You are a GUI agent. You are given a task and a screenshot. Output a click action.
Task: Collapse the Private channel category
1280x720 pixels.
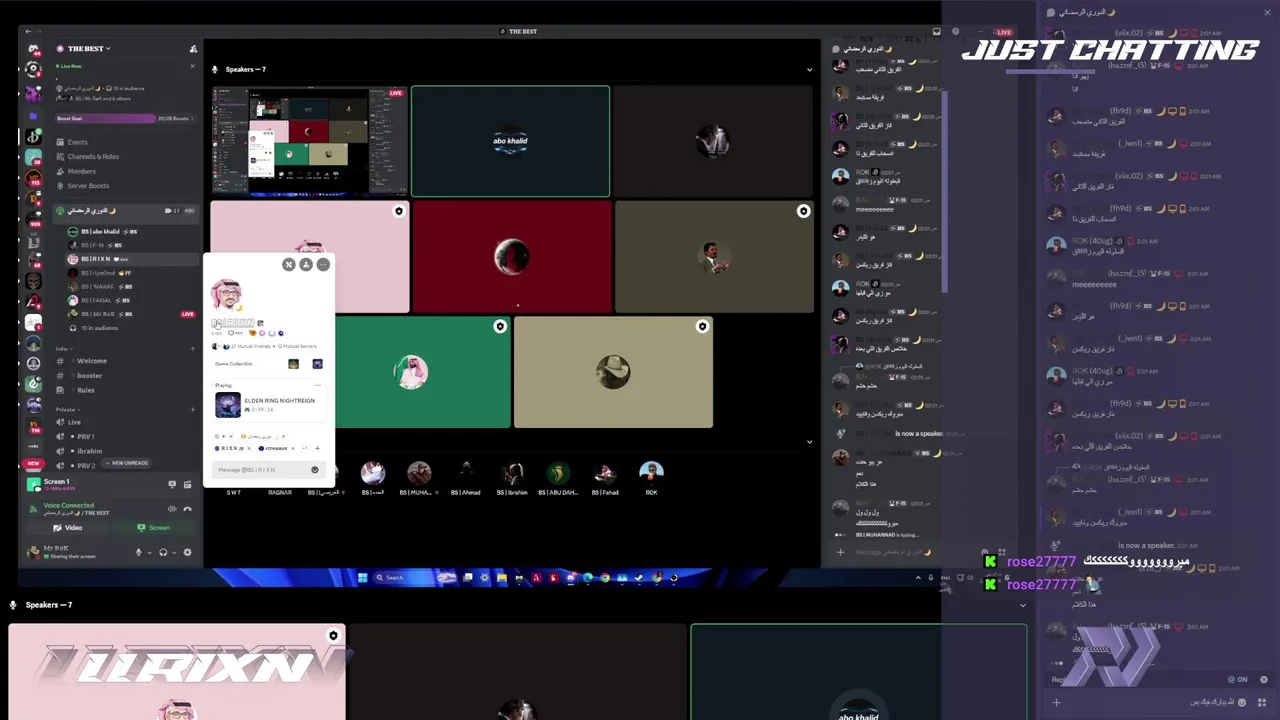[x=66, y=409]
